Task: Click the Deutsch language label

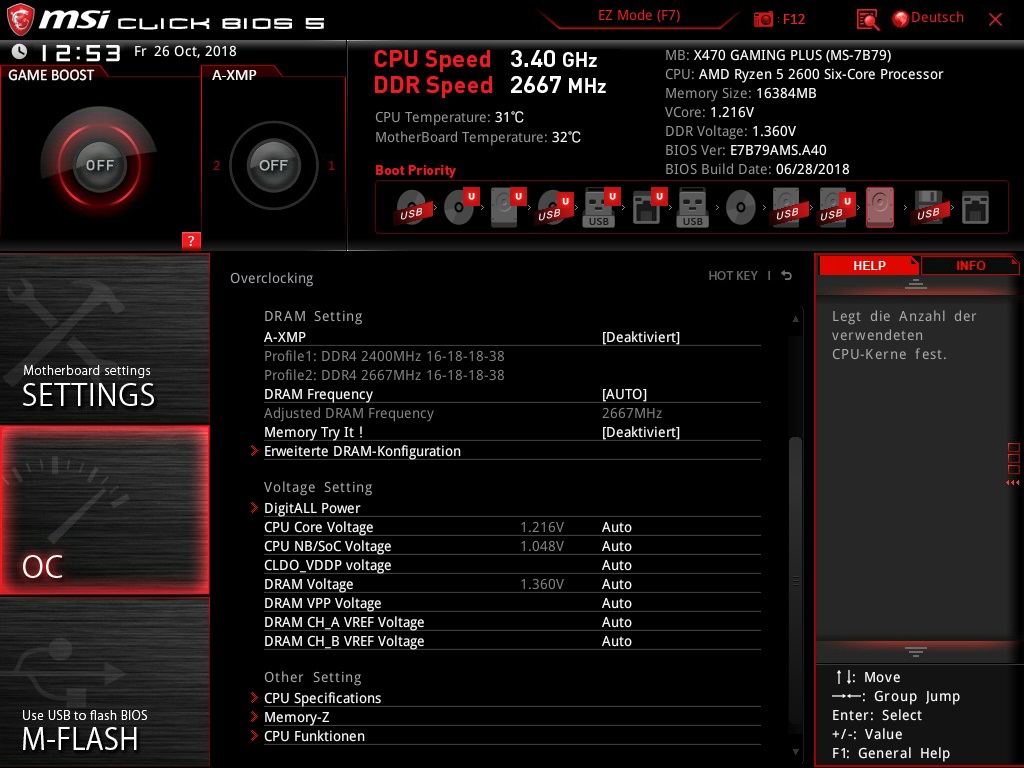Action: [936, 18]
